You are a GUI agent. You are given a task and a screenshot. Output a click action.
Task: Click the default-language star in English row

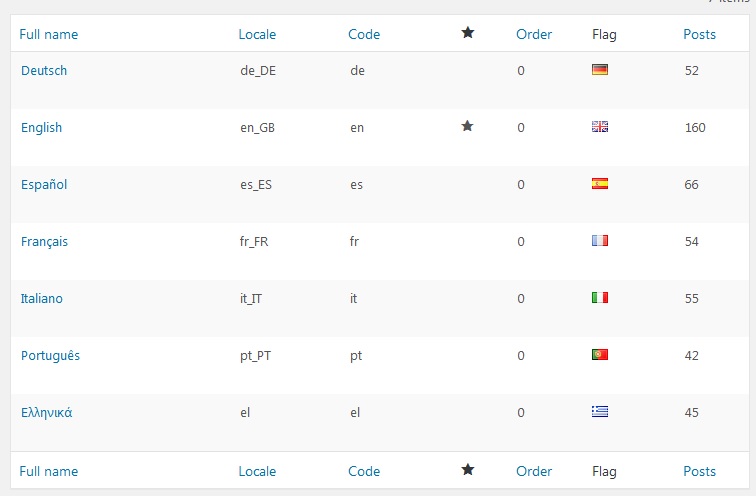[x=467, y=126]
